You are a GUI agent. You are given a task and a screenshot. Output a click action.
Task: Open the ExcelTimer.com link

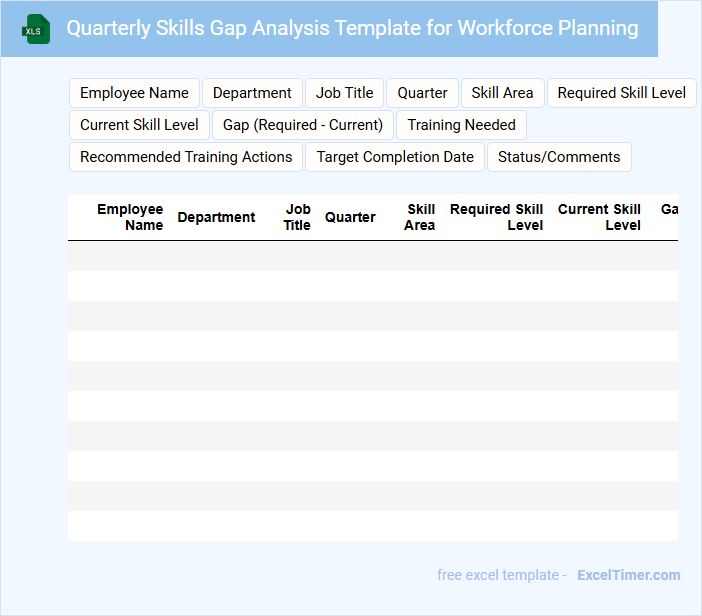pyautogui.click(x=628, y=575)
